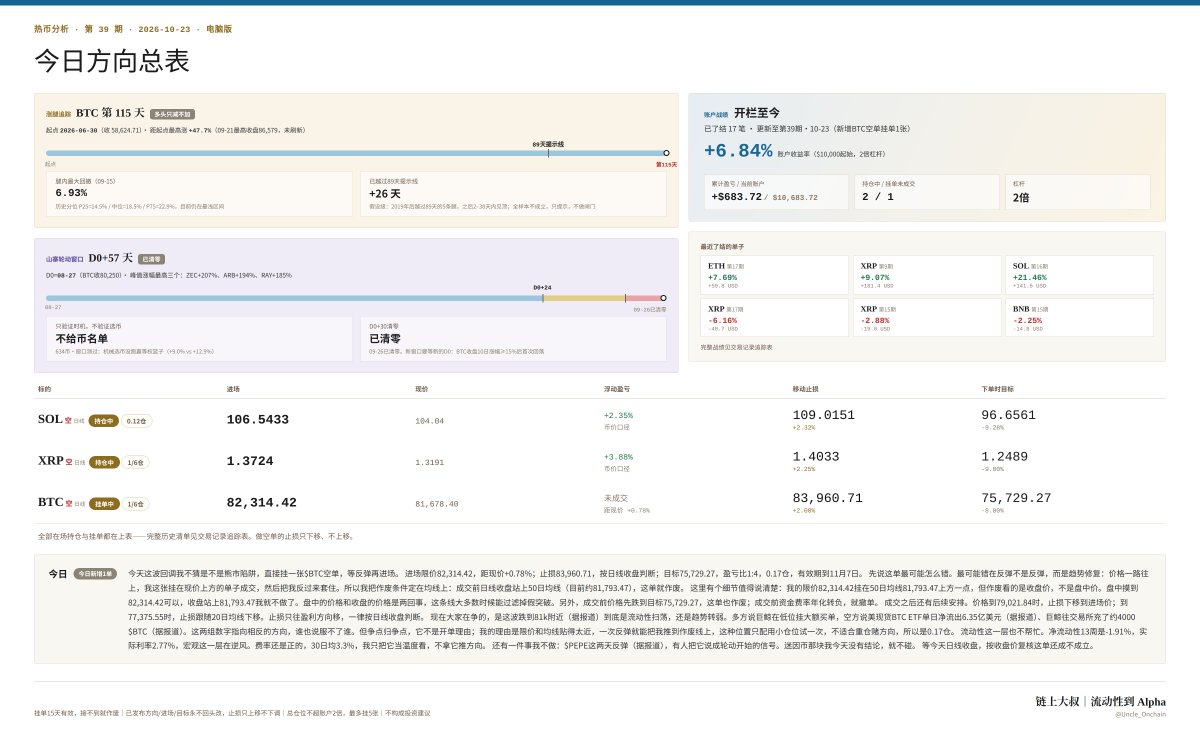Click the 移动止损 column header
This screenshot has width=1200, height=739.
pyautogui.click(x=806, y=389)
